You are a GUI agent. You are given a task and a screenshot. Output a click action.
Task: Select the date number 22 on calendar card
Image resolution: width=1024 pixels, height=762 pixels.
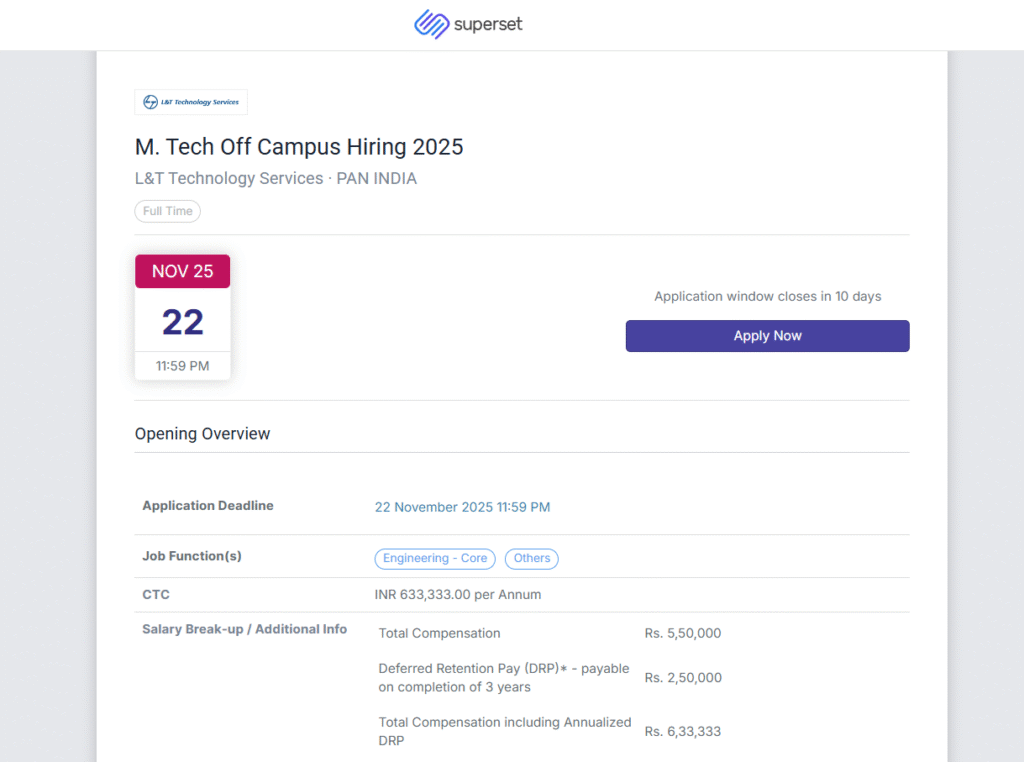(x=182, y=322)
